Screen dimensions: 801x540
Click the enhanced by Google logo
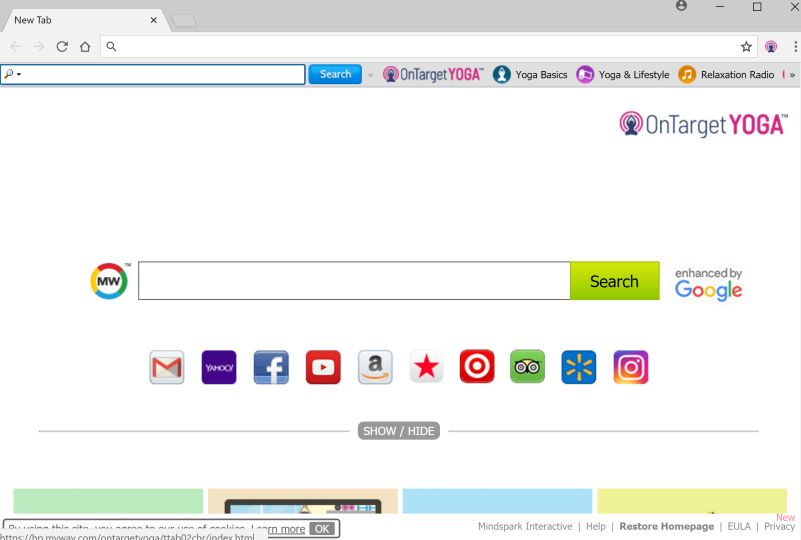click(x=709, y=284)
